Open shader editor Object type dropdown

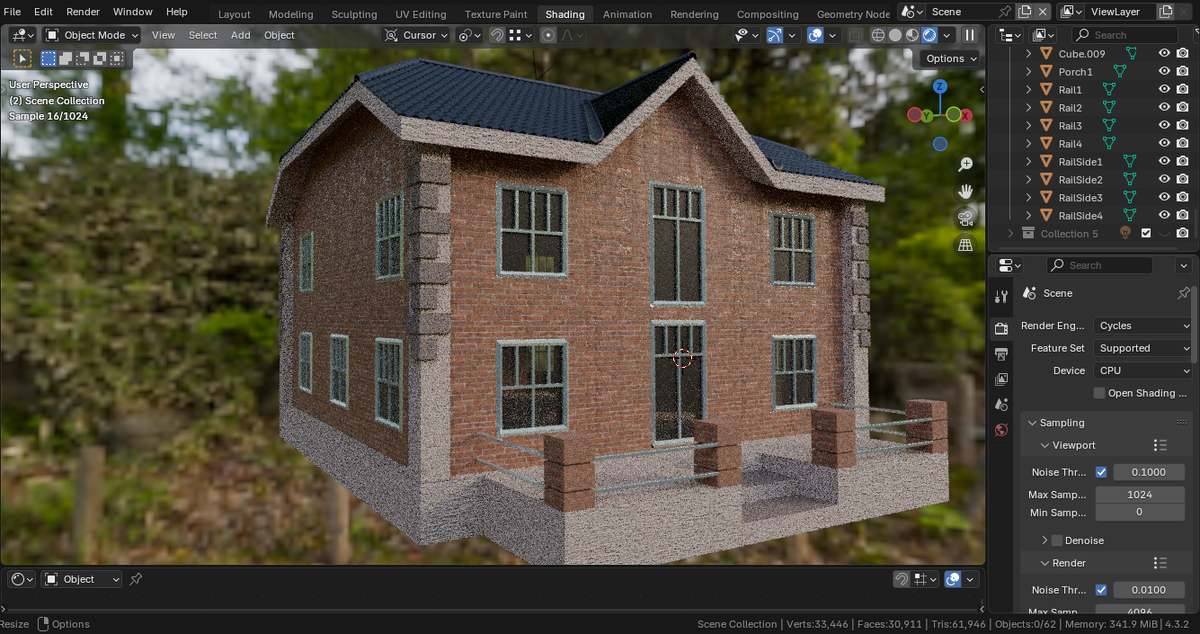tap(82, 579)
